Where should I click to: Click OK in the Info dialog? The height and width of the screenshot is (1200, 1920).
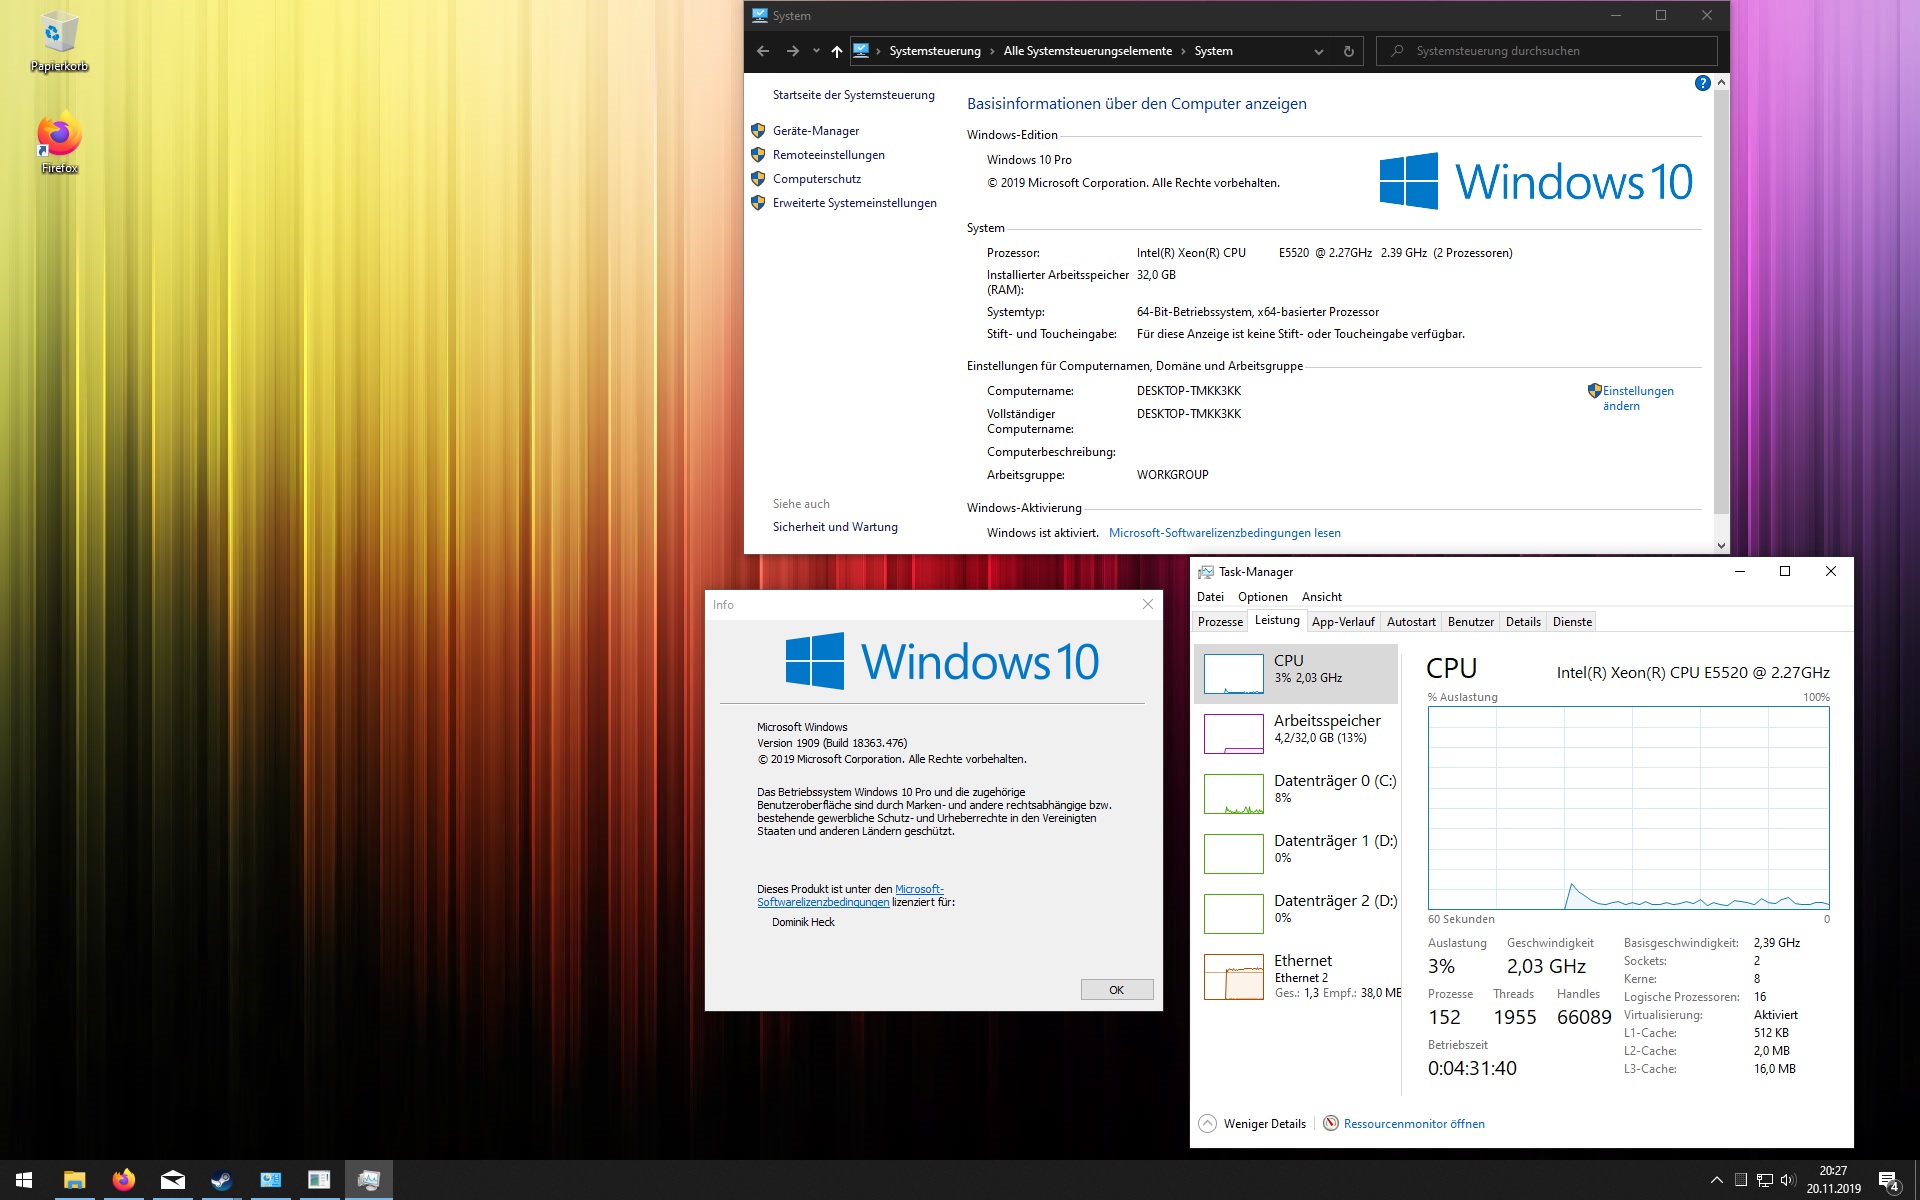1116,990
